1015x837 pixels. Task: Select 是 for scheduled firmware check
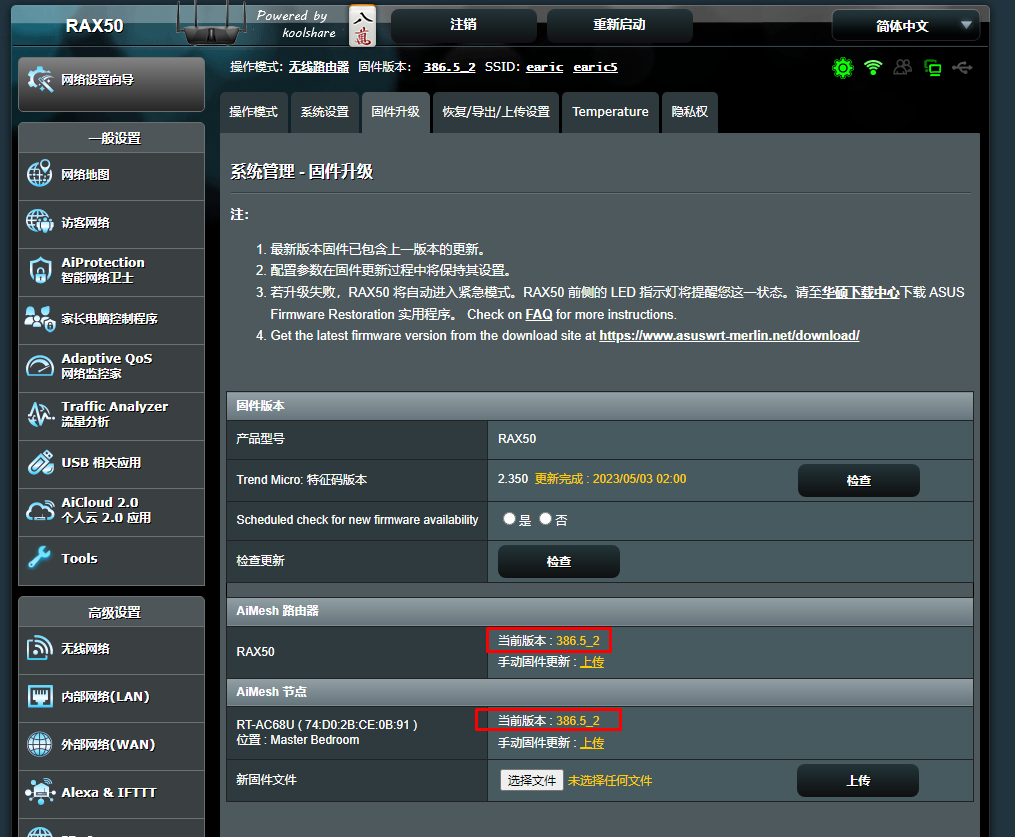(509, 518)
